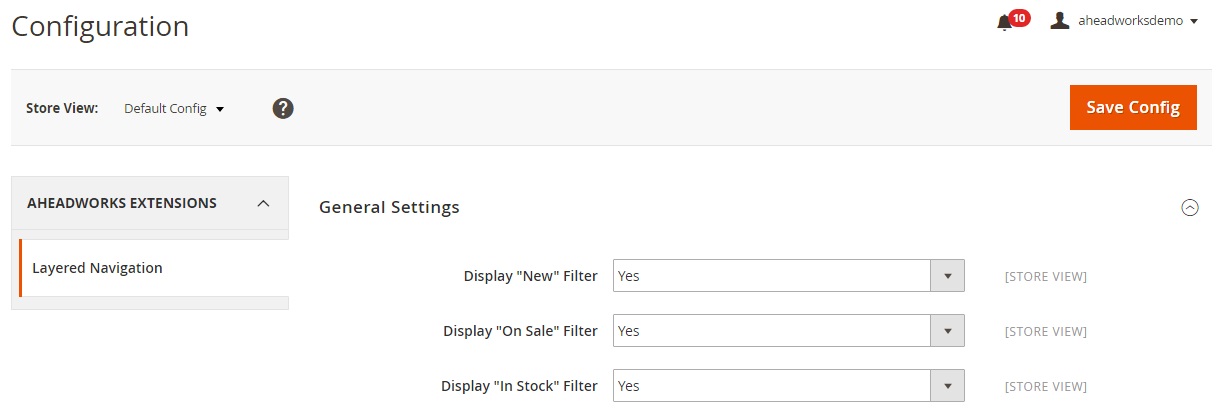Collapse Aheadworks Extensions using its chevron

pos(263,203)
